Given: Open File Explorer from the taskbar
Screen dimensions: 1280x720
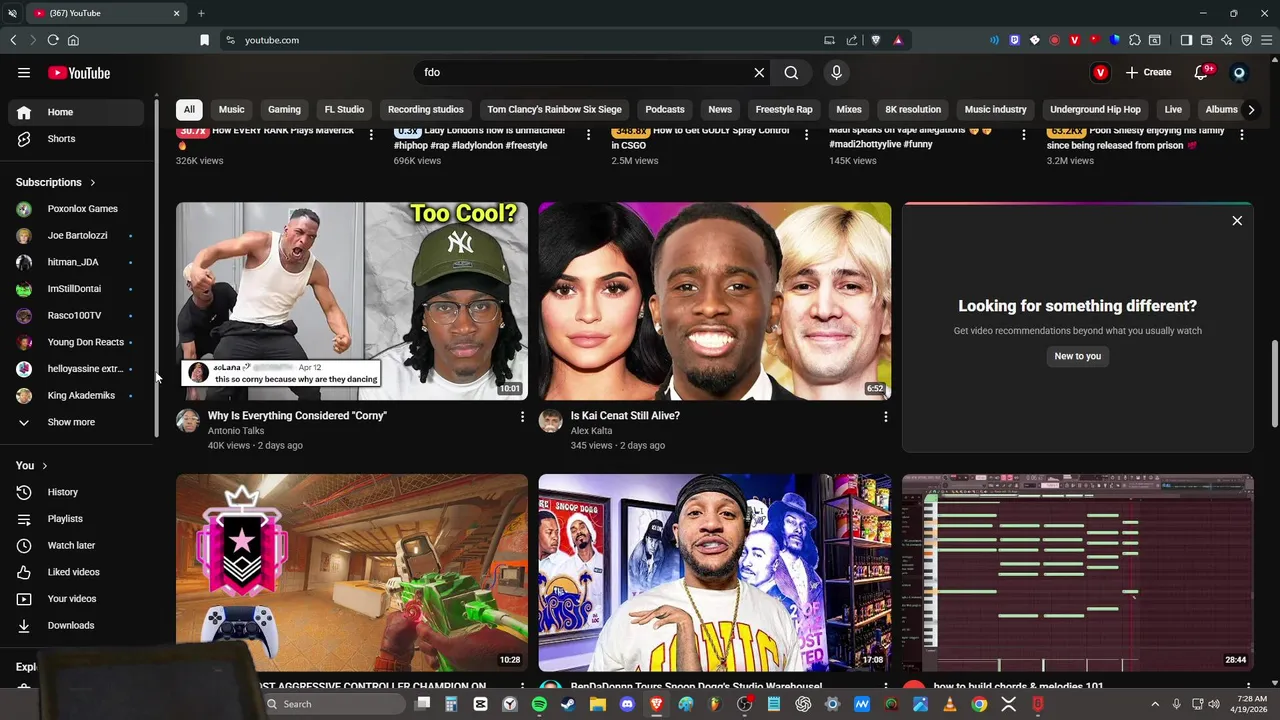Looking at the screenshot, I should [x=598, y=704].
